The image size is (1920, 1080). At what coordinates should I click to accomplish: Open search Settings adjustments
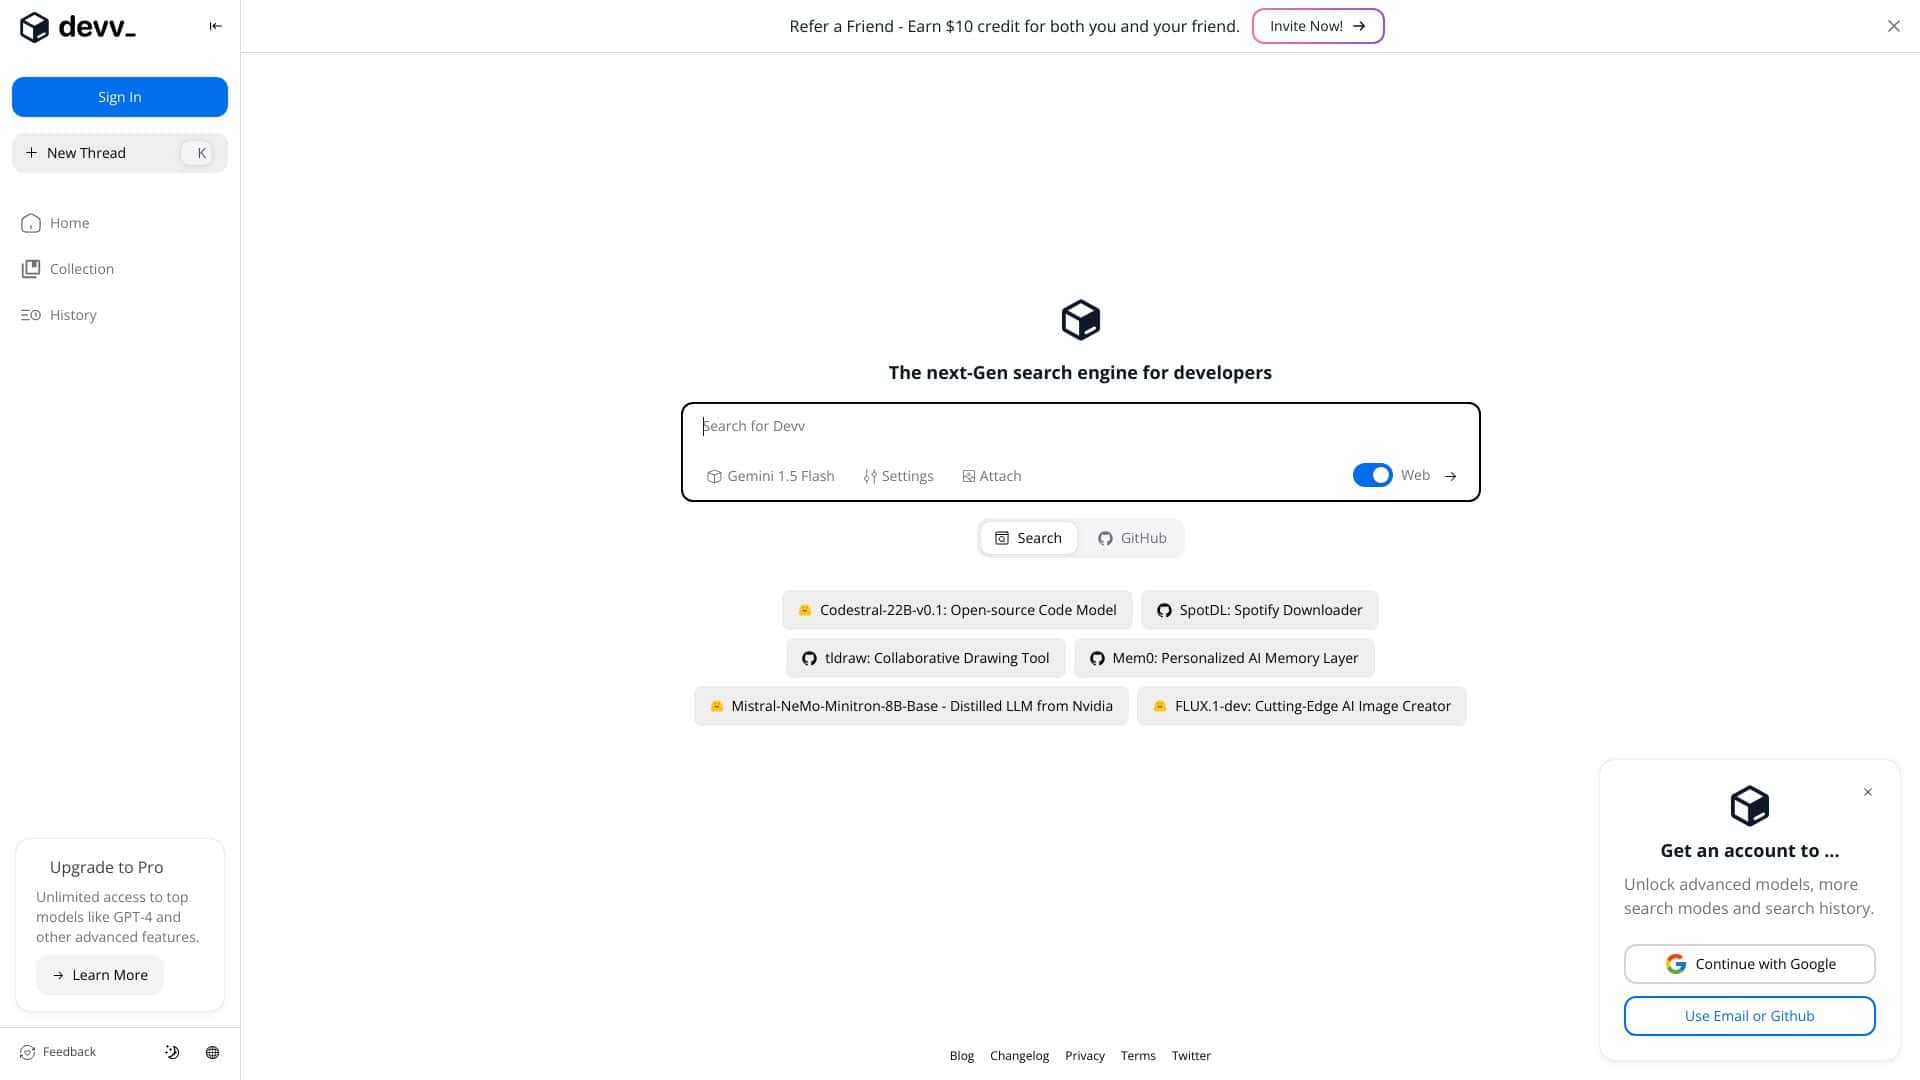897,475
